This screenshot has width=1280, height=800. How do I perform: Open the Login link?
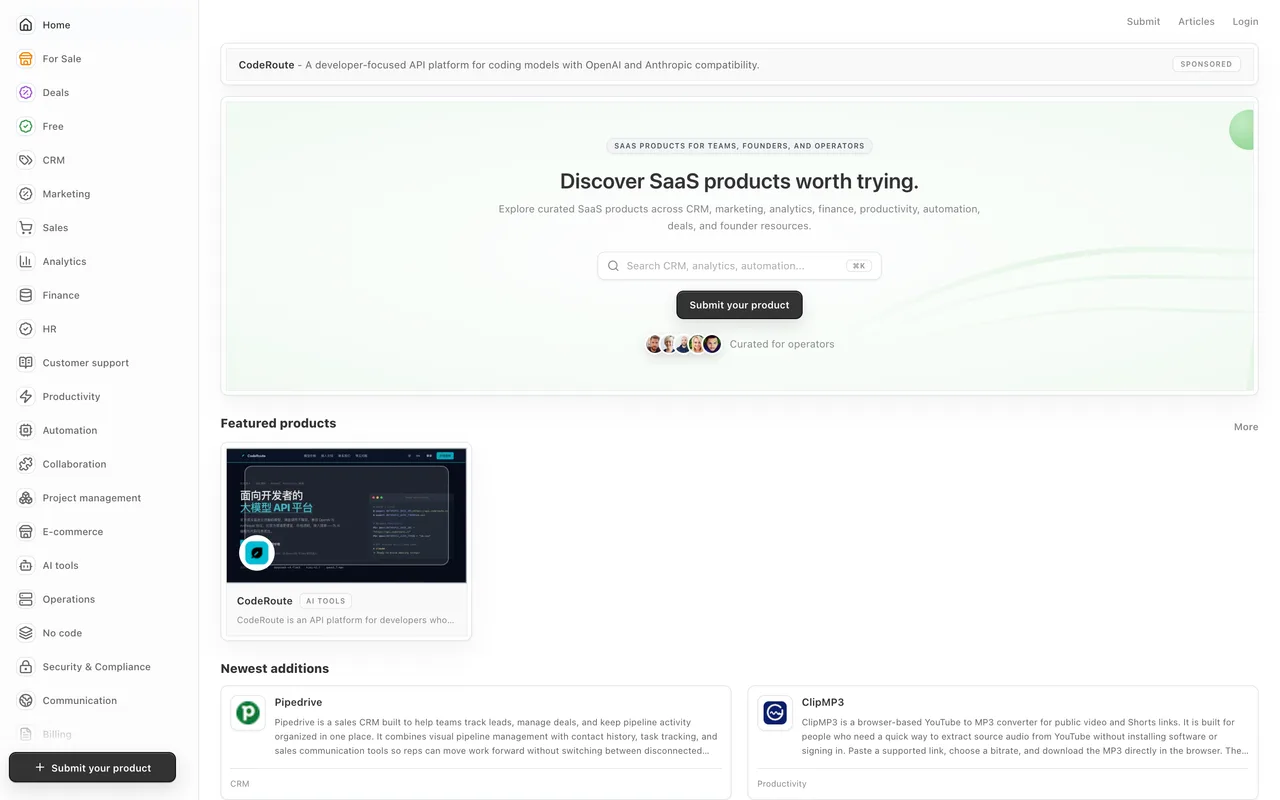1245,21
